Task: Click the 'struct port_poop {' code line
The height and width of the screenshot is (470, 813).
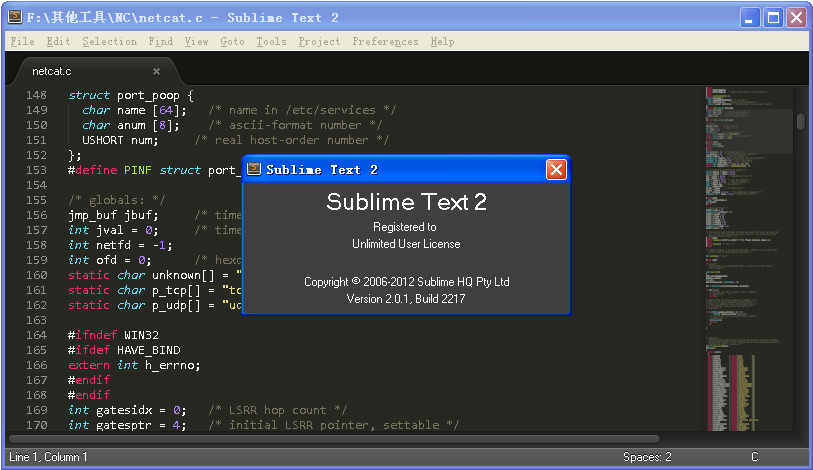Action: coord(131,95)
